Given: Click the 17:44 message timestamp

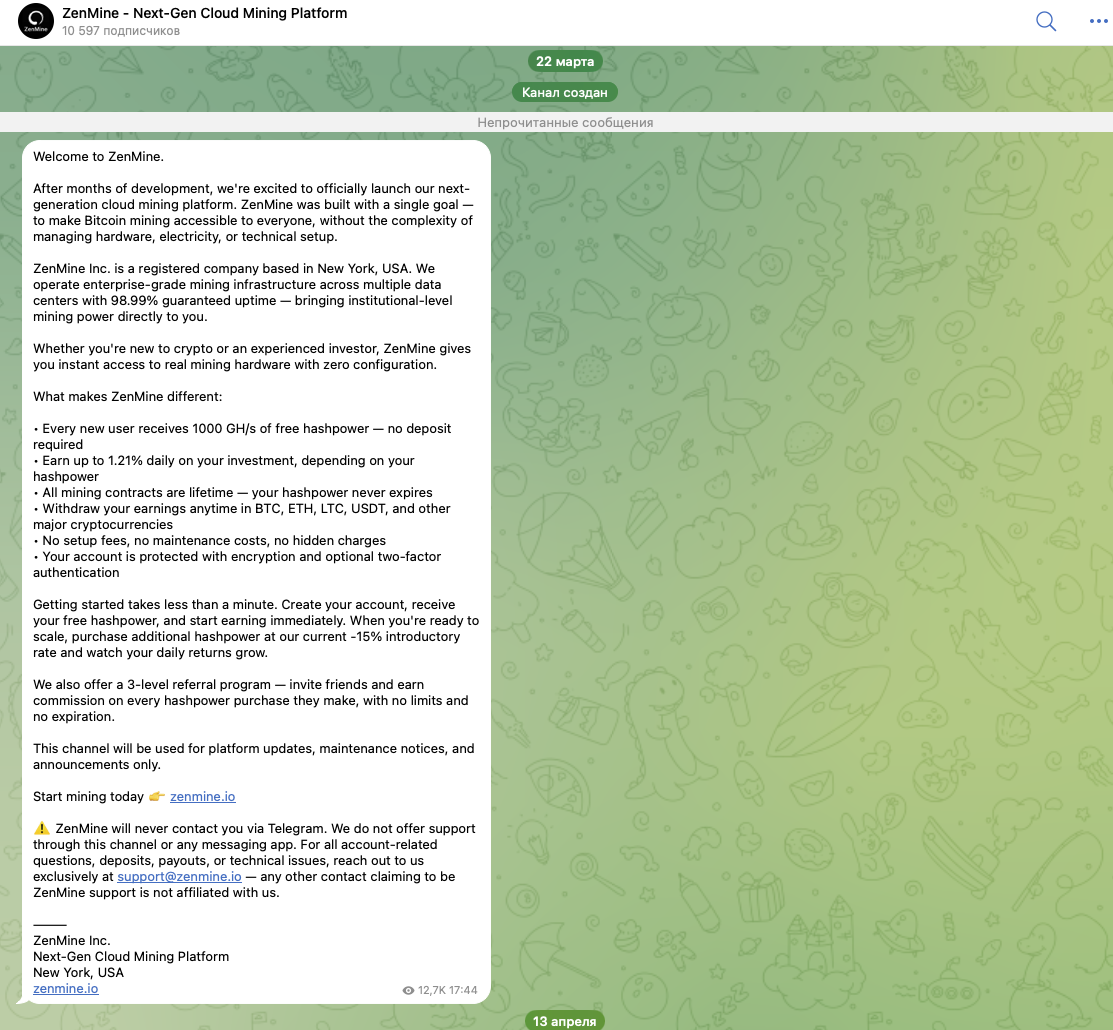Looking at the screenshot, I should click(x=463, y=990).
